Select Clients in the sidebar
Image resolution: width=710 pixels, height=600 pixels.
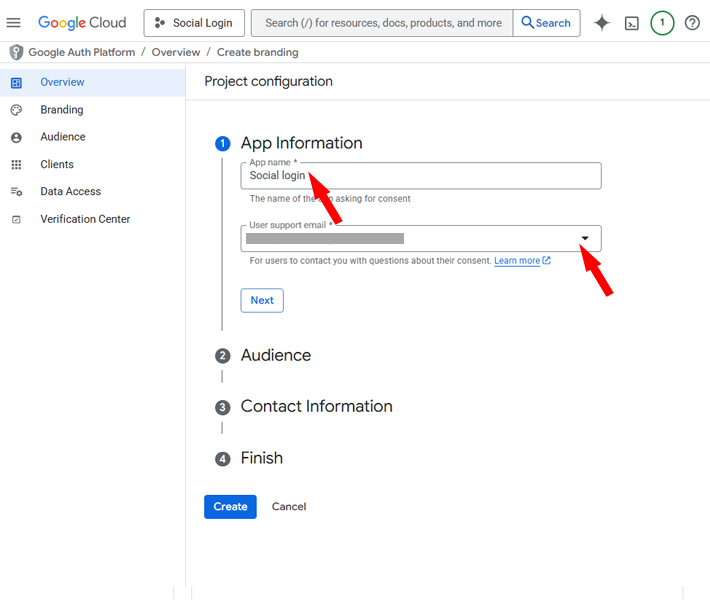tap(92, 164)
